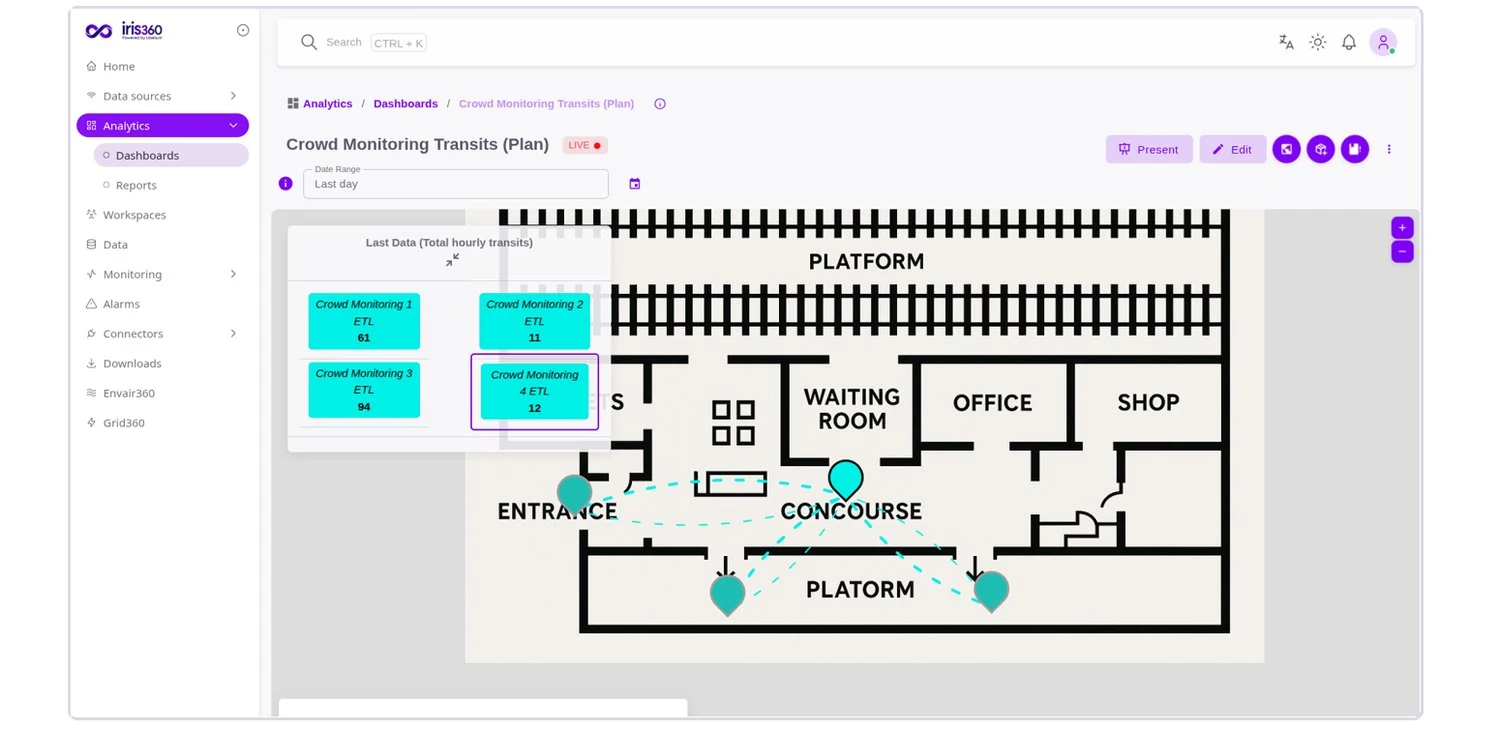This screenshot has width=1500, height=730.
Task: Click the magnifier search icon
Action: [309, 42]
